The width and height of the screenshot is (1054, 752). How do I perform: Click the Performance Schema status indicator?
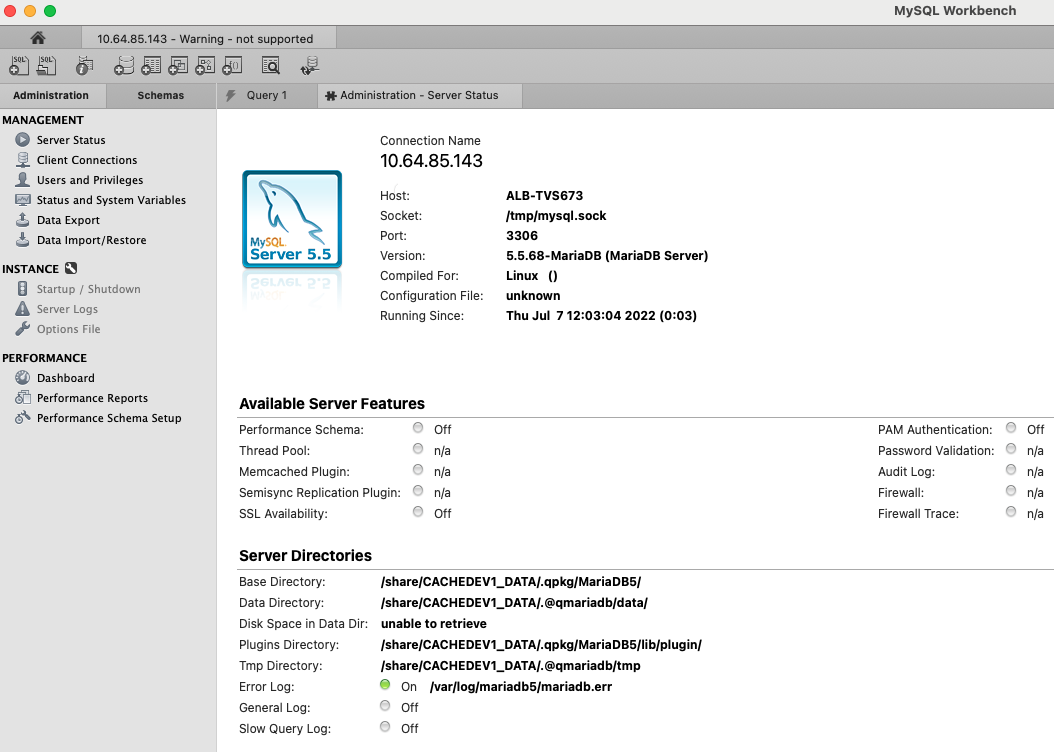coord(418,428)
